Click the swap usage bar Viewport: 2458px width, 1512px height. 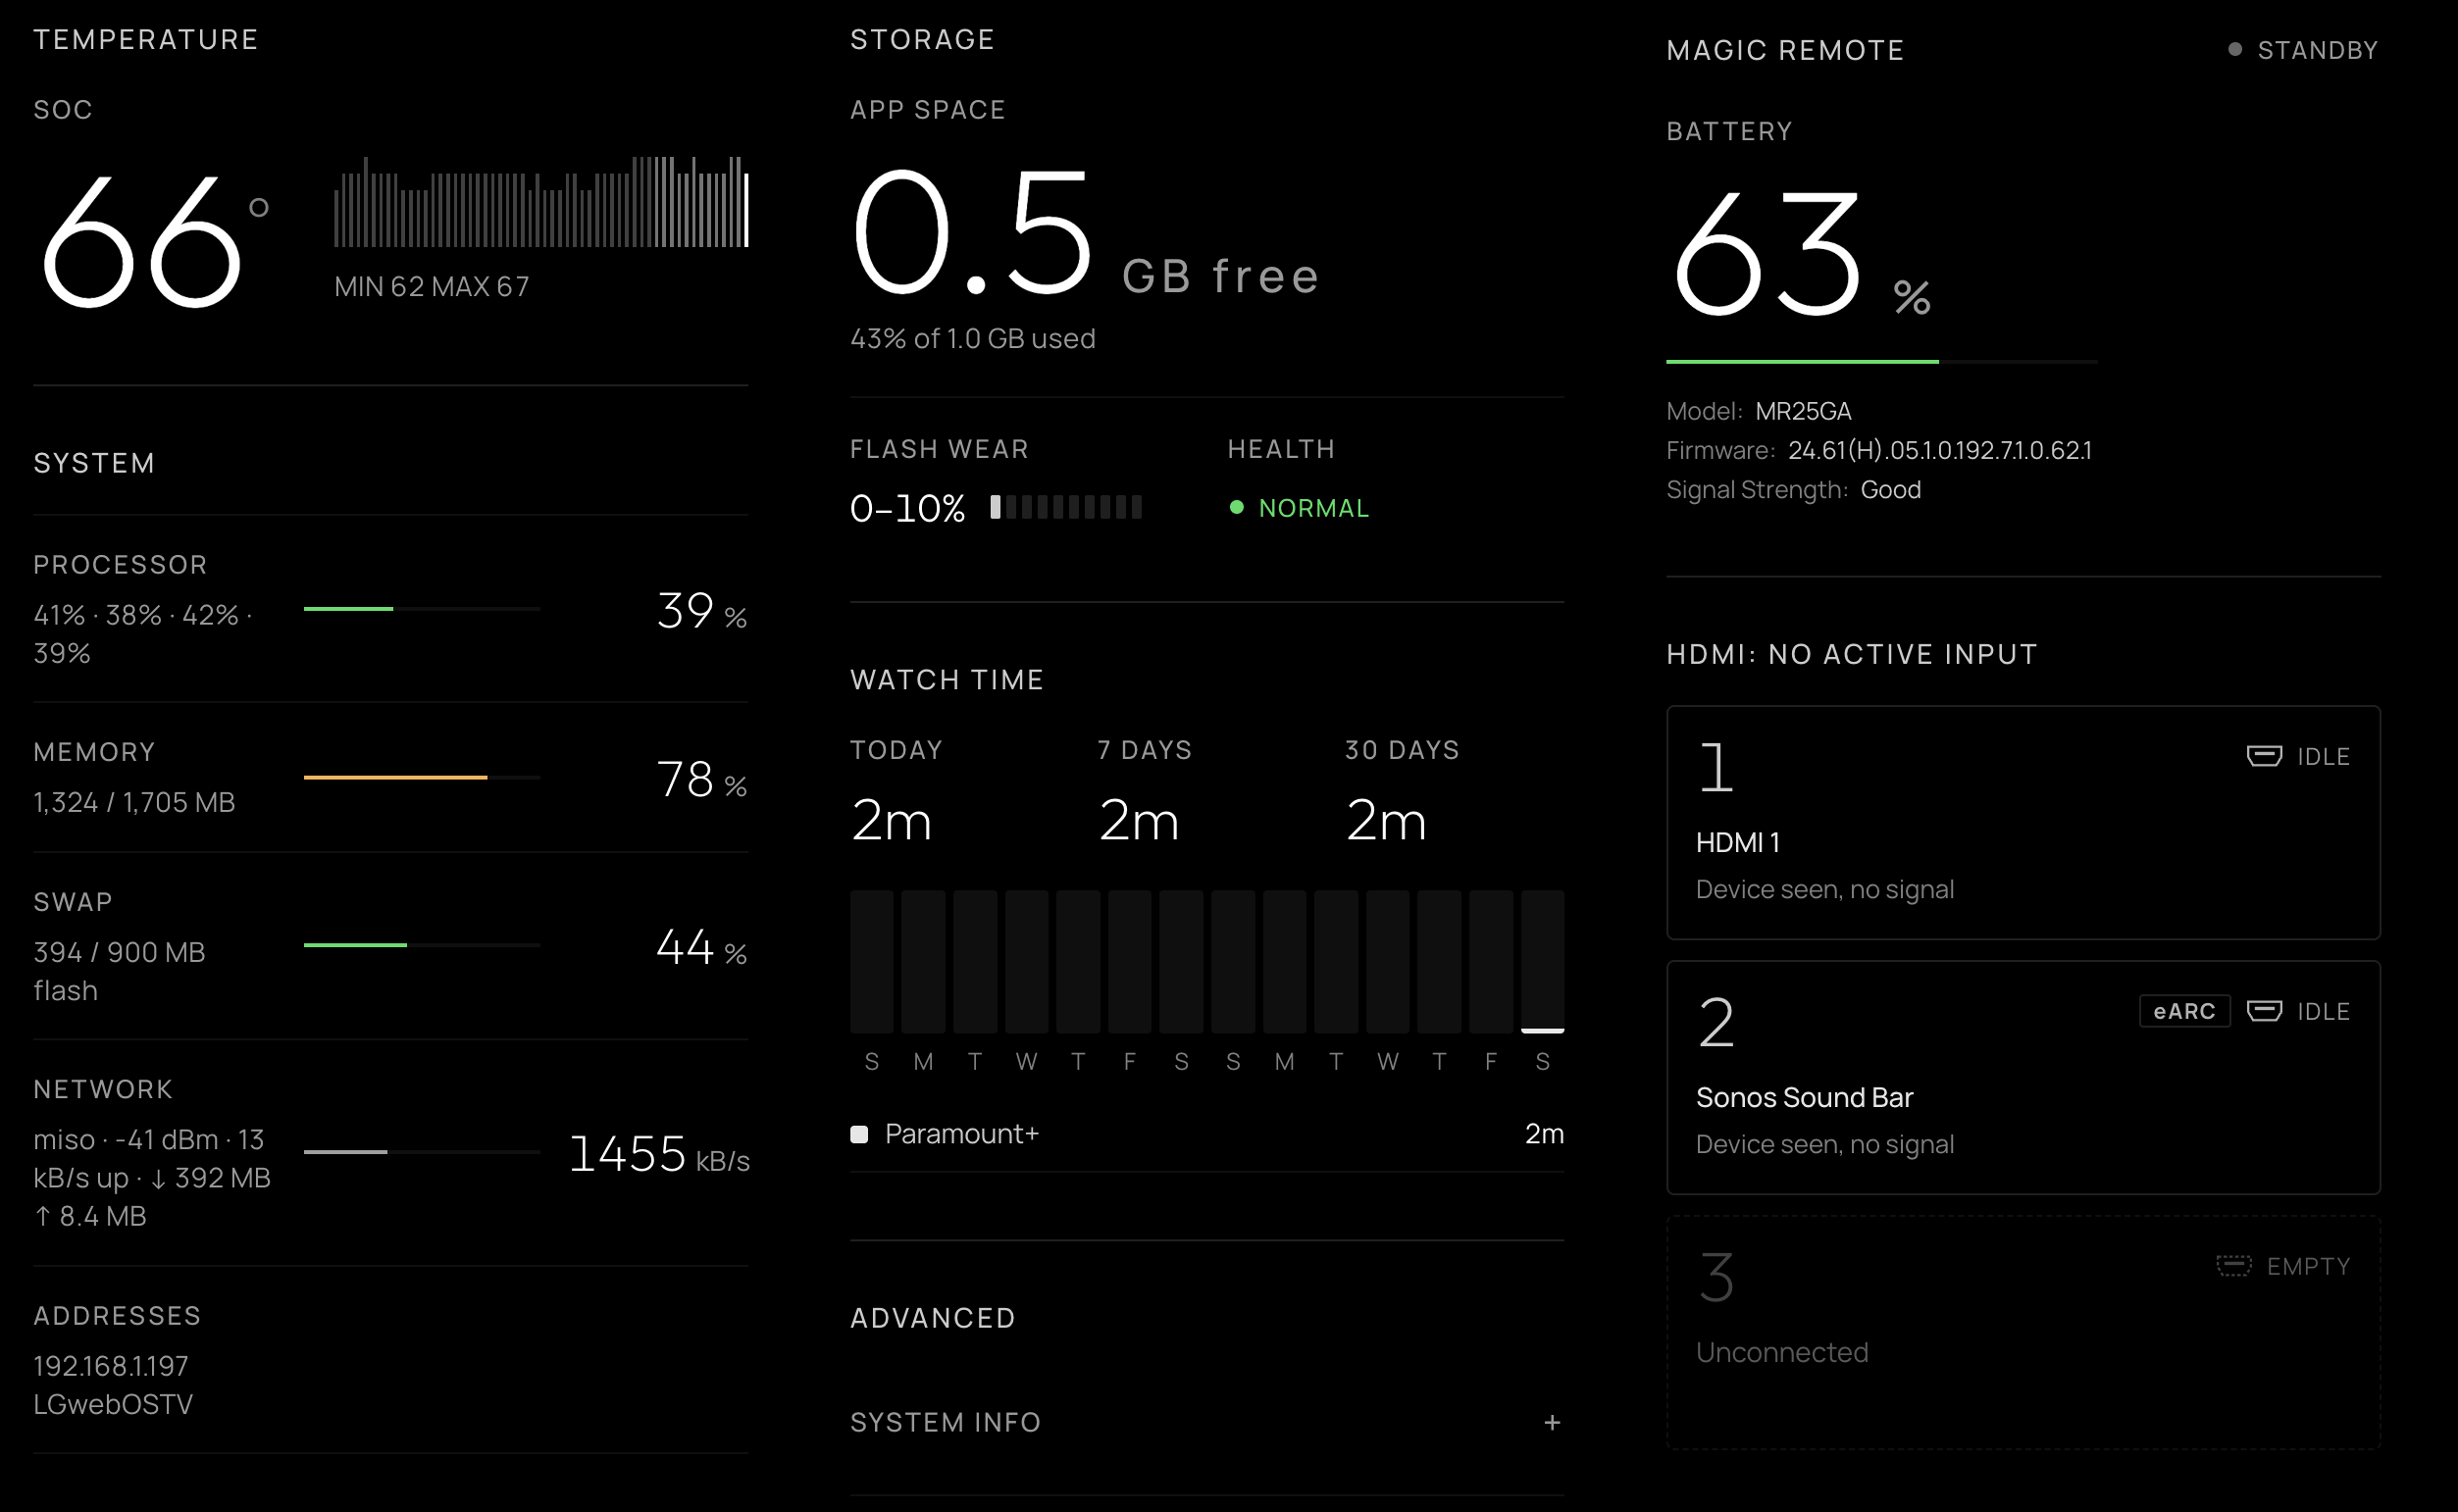pyautogui.click(x=422, y=945)
